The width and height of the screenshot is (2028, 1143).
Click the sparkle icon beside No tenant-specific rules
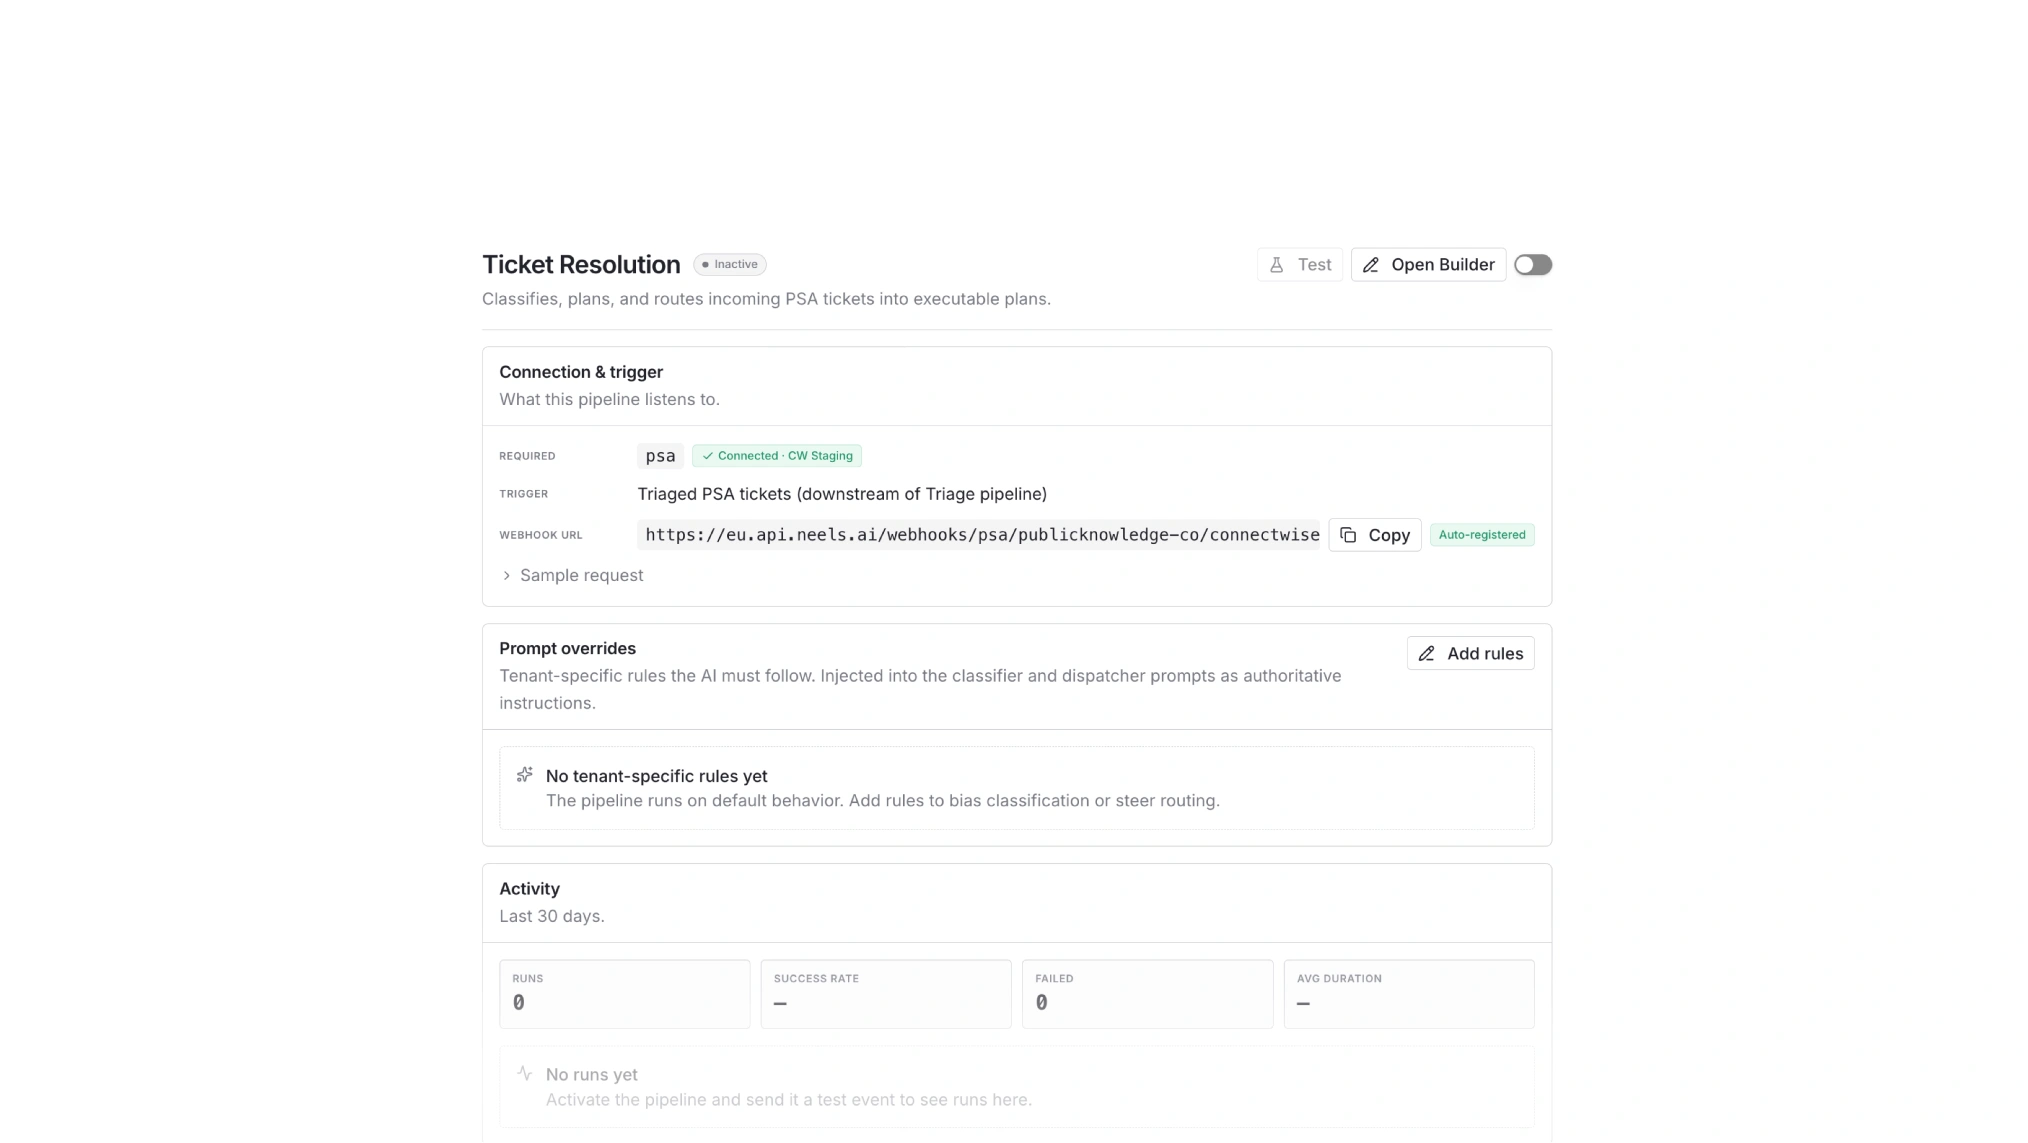[524, 775]
